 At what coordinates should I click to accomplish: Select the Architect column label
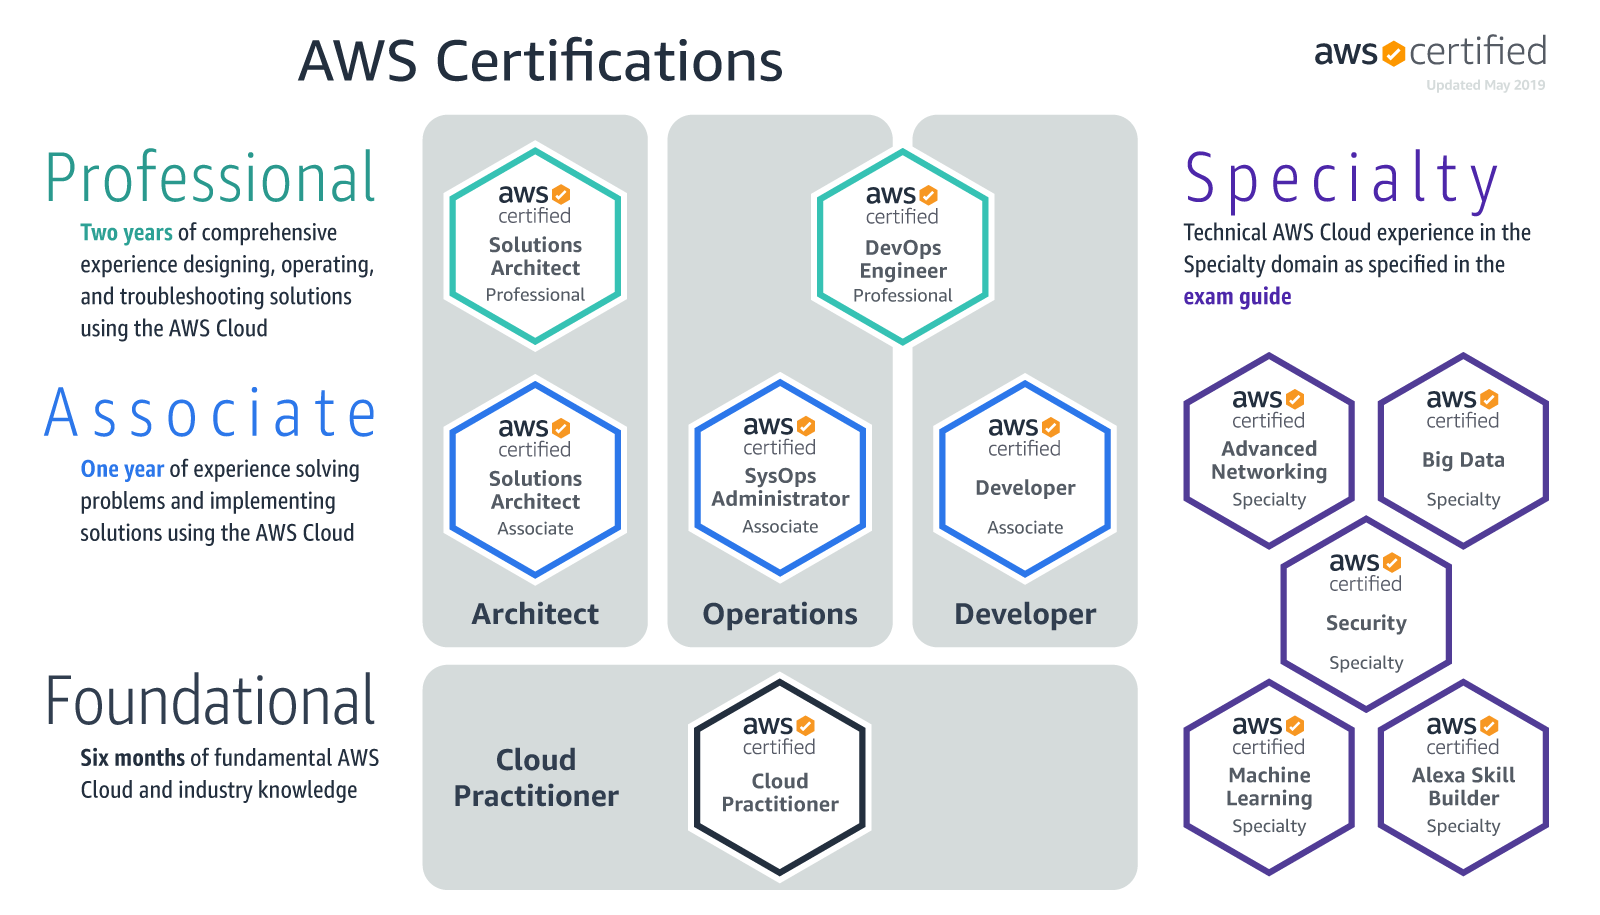[535, 614]
